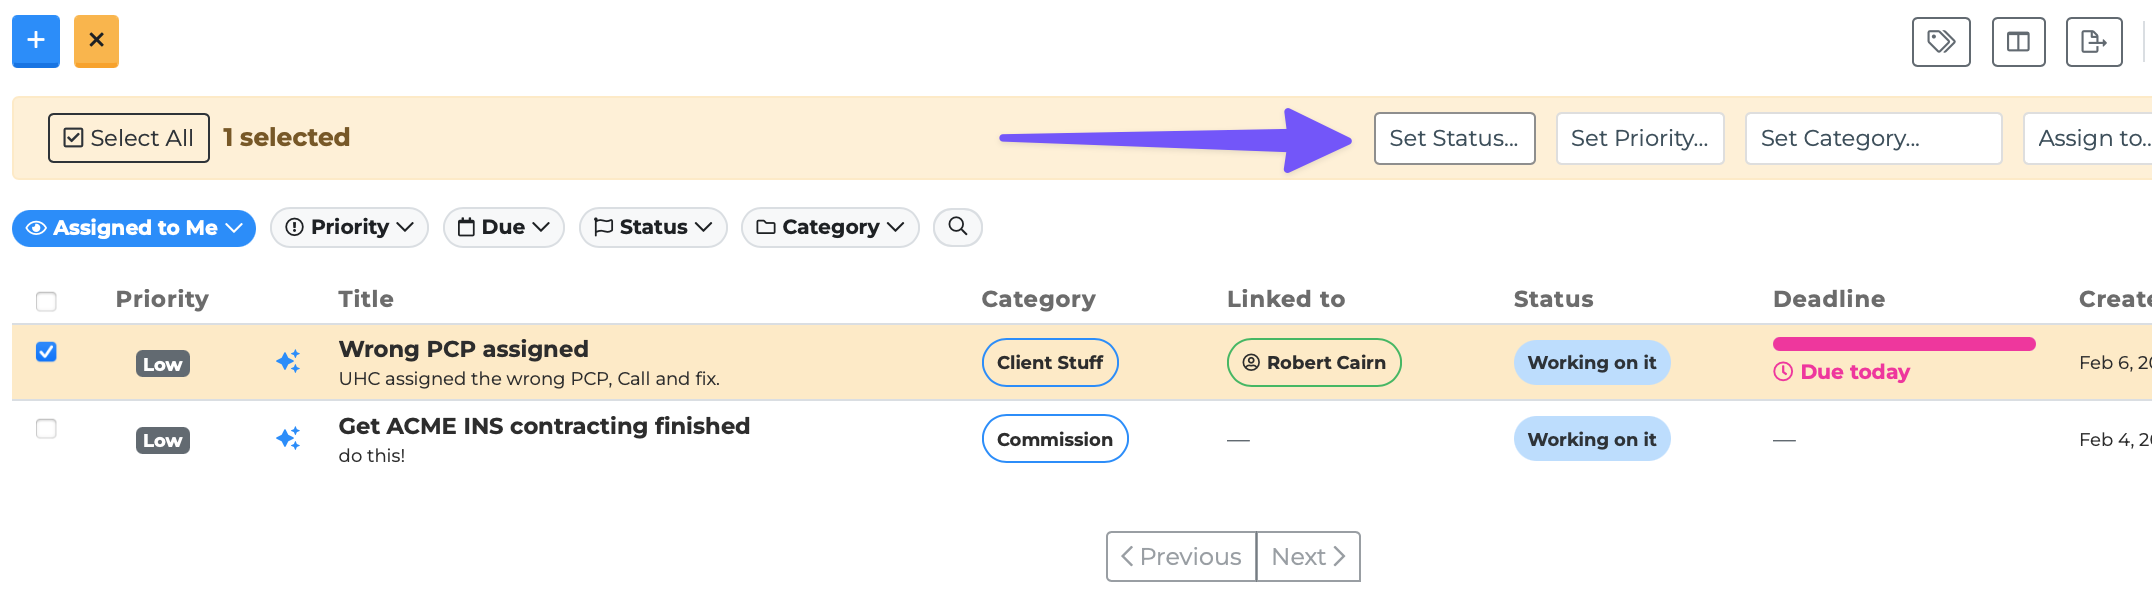Check the Get ACME INS contracting row

point(46,429)
